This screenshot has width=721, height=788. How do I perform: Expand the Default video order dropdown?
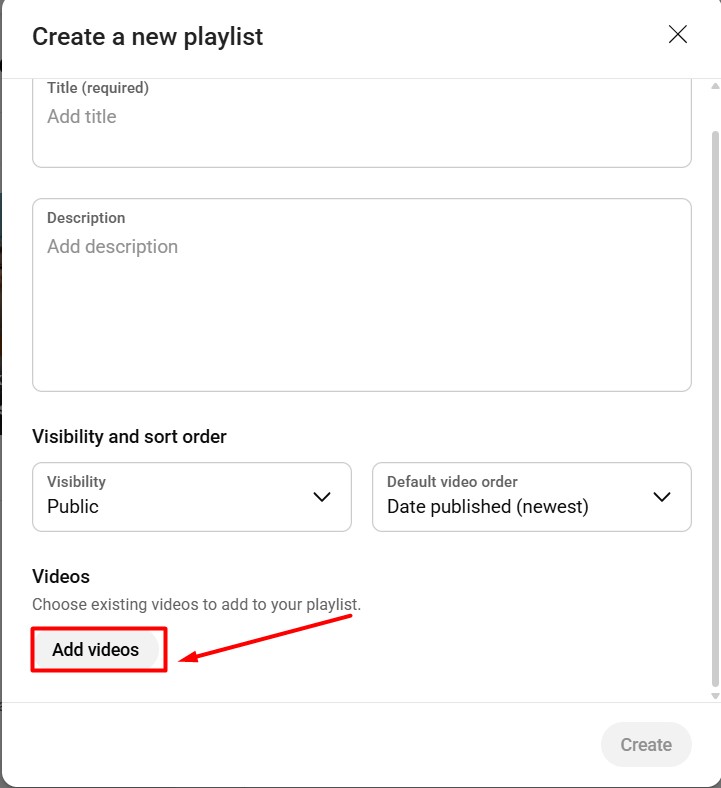pyautogui.click(x=531, y=497)
